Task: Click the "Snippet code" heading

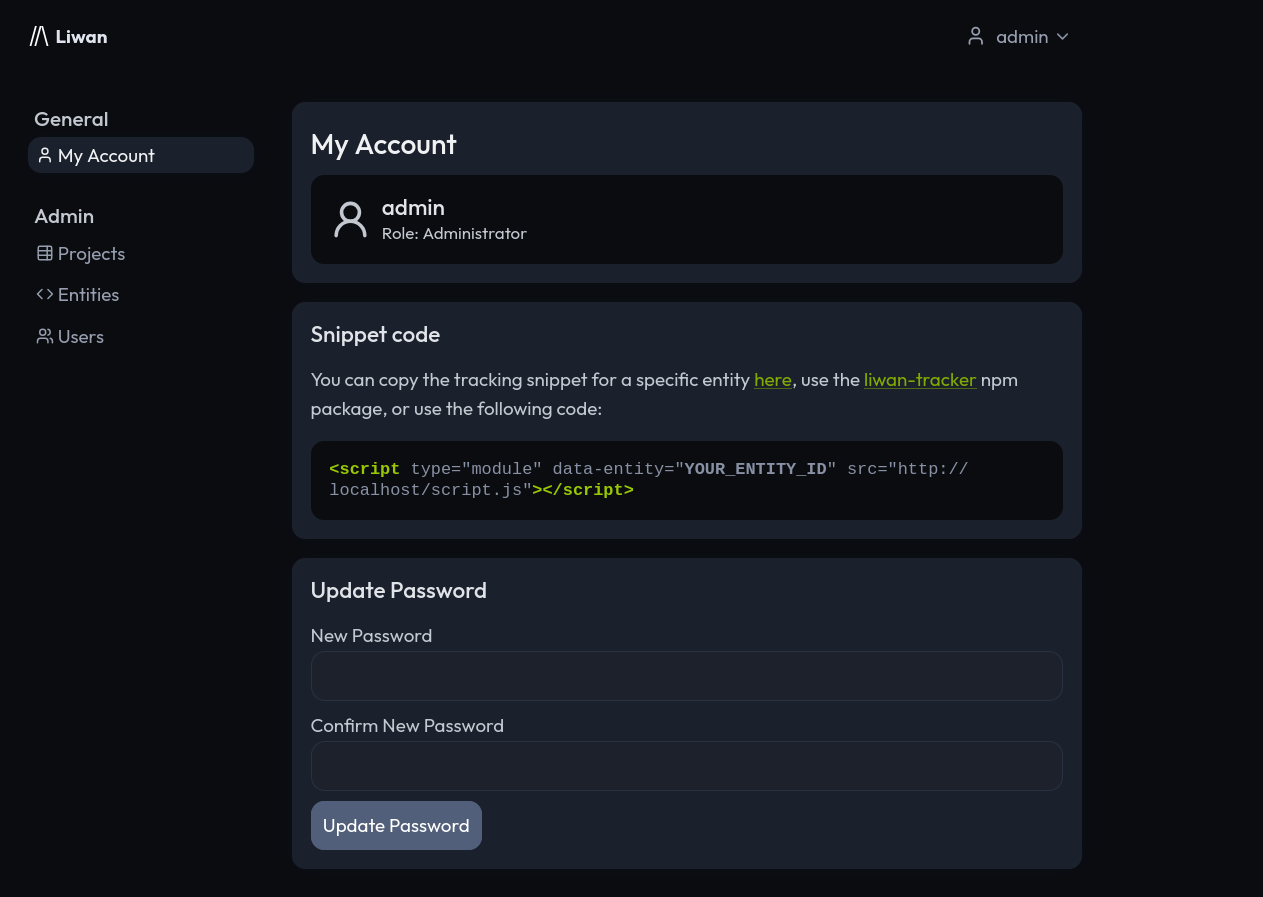Action: pyautogui.click(x=375, y=334)
